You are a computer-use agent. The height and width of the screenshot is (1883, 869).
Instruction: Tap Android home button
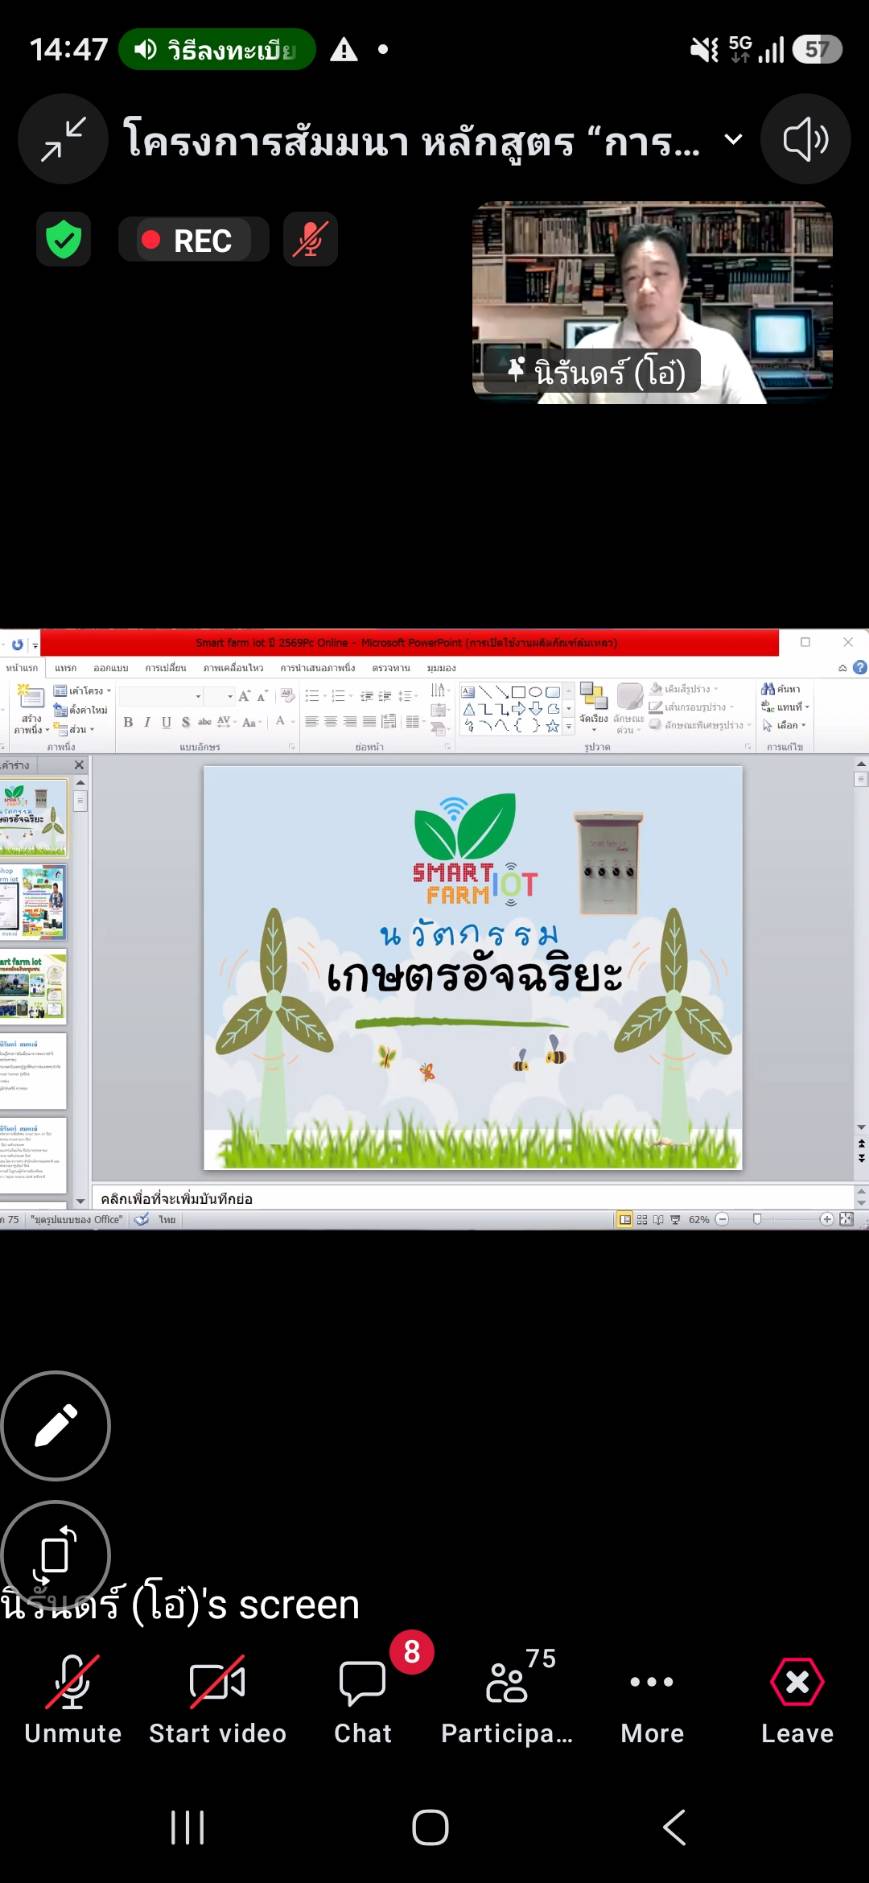click(x=430, y=1827)
